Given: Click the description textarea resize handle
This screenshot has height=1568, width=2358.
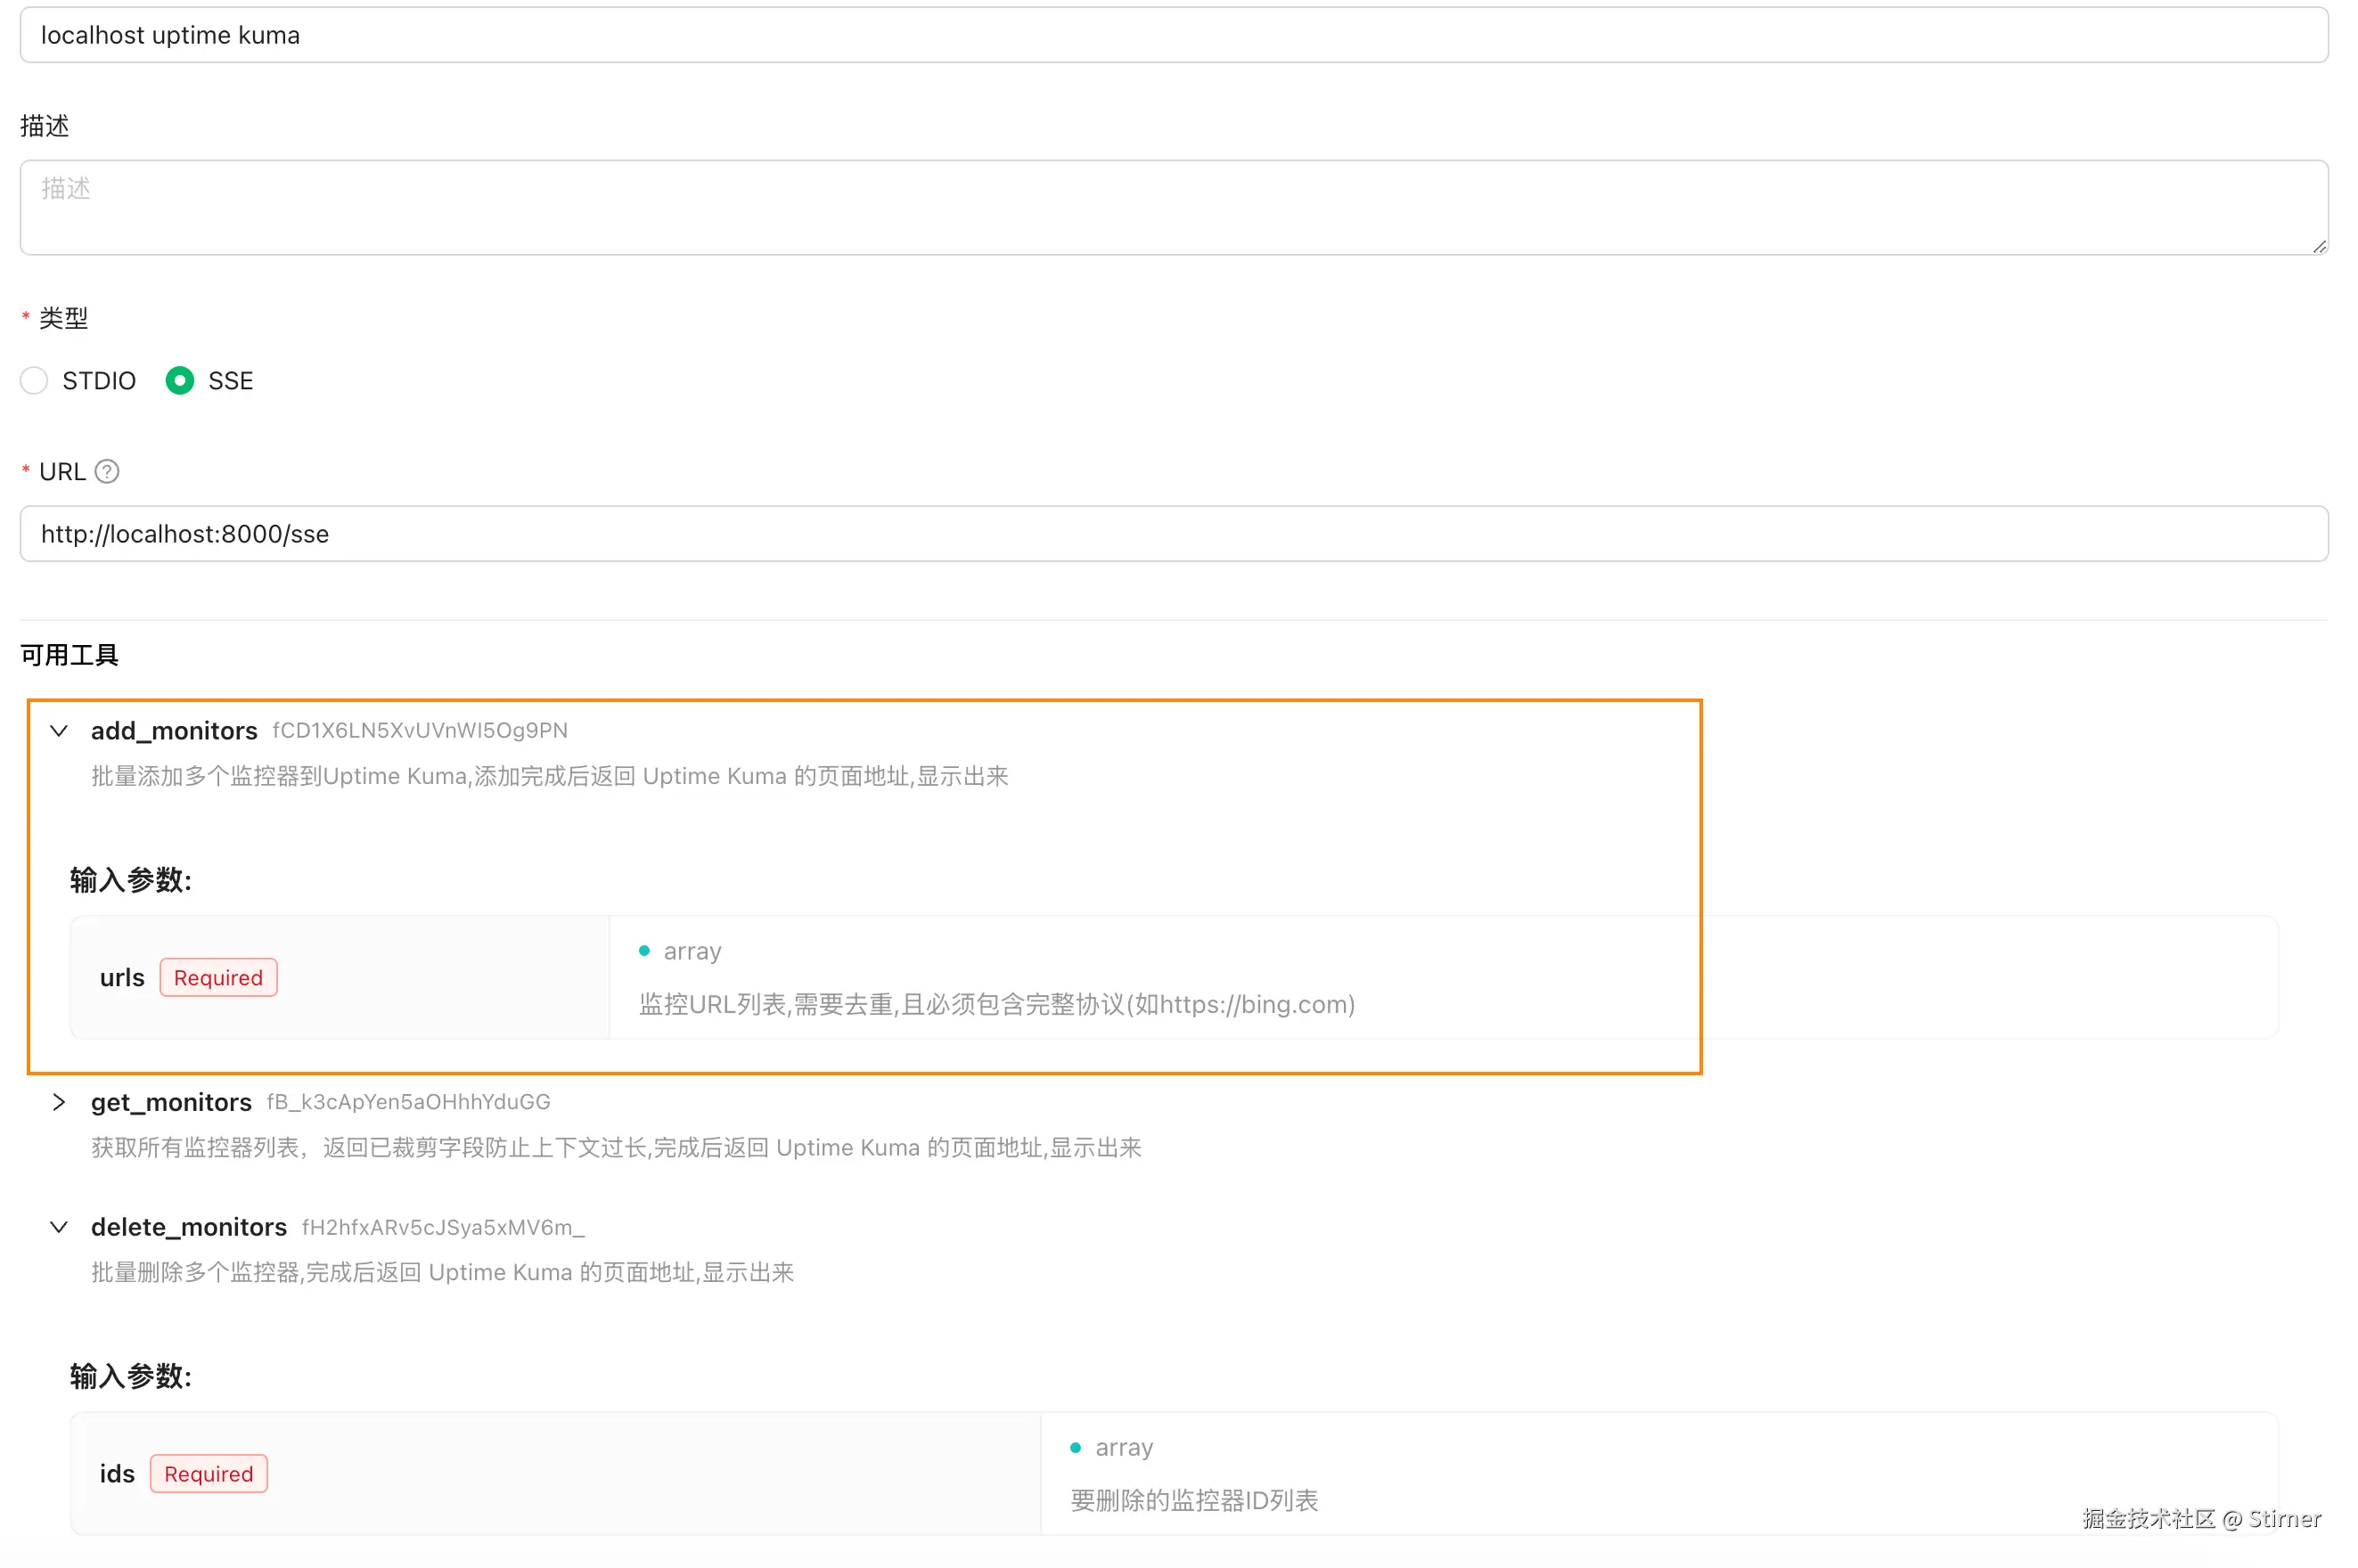Looking at the screenshot, I should pos(2318,246).
